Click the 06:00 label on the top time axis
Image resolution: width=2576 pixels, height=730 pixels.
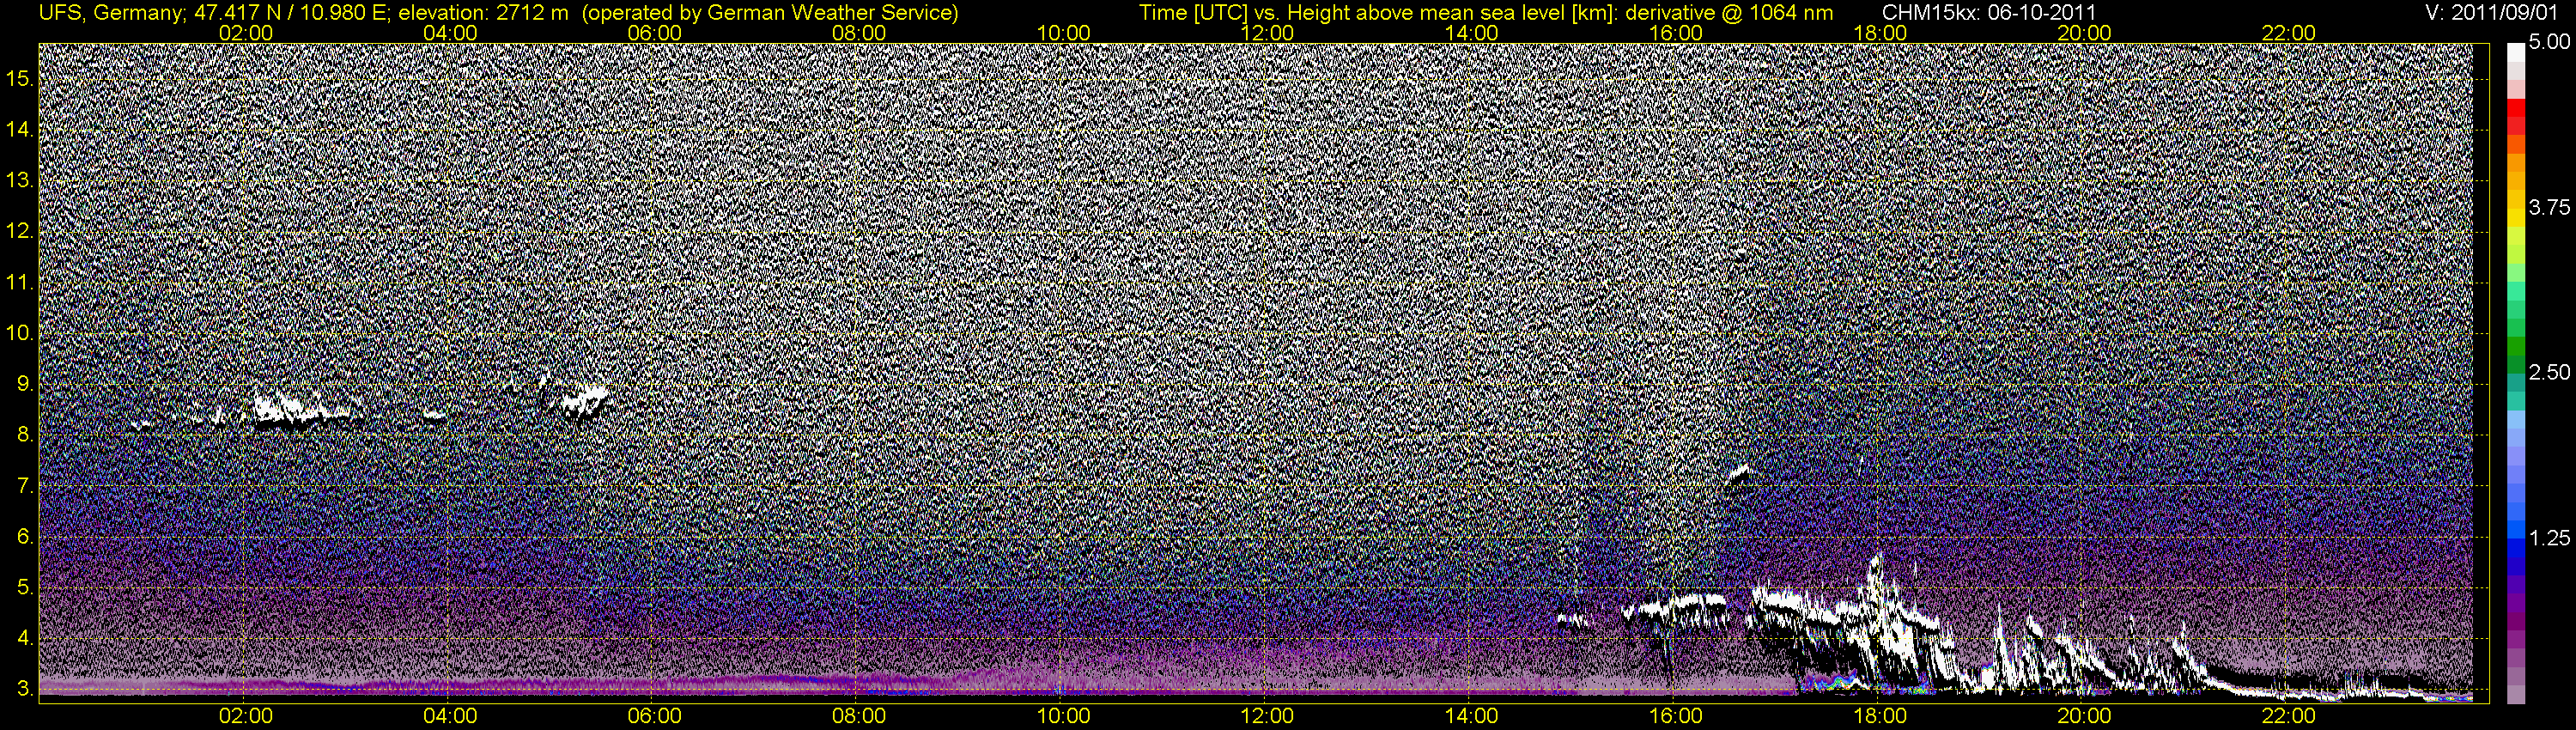coord(654,33)
